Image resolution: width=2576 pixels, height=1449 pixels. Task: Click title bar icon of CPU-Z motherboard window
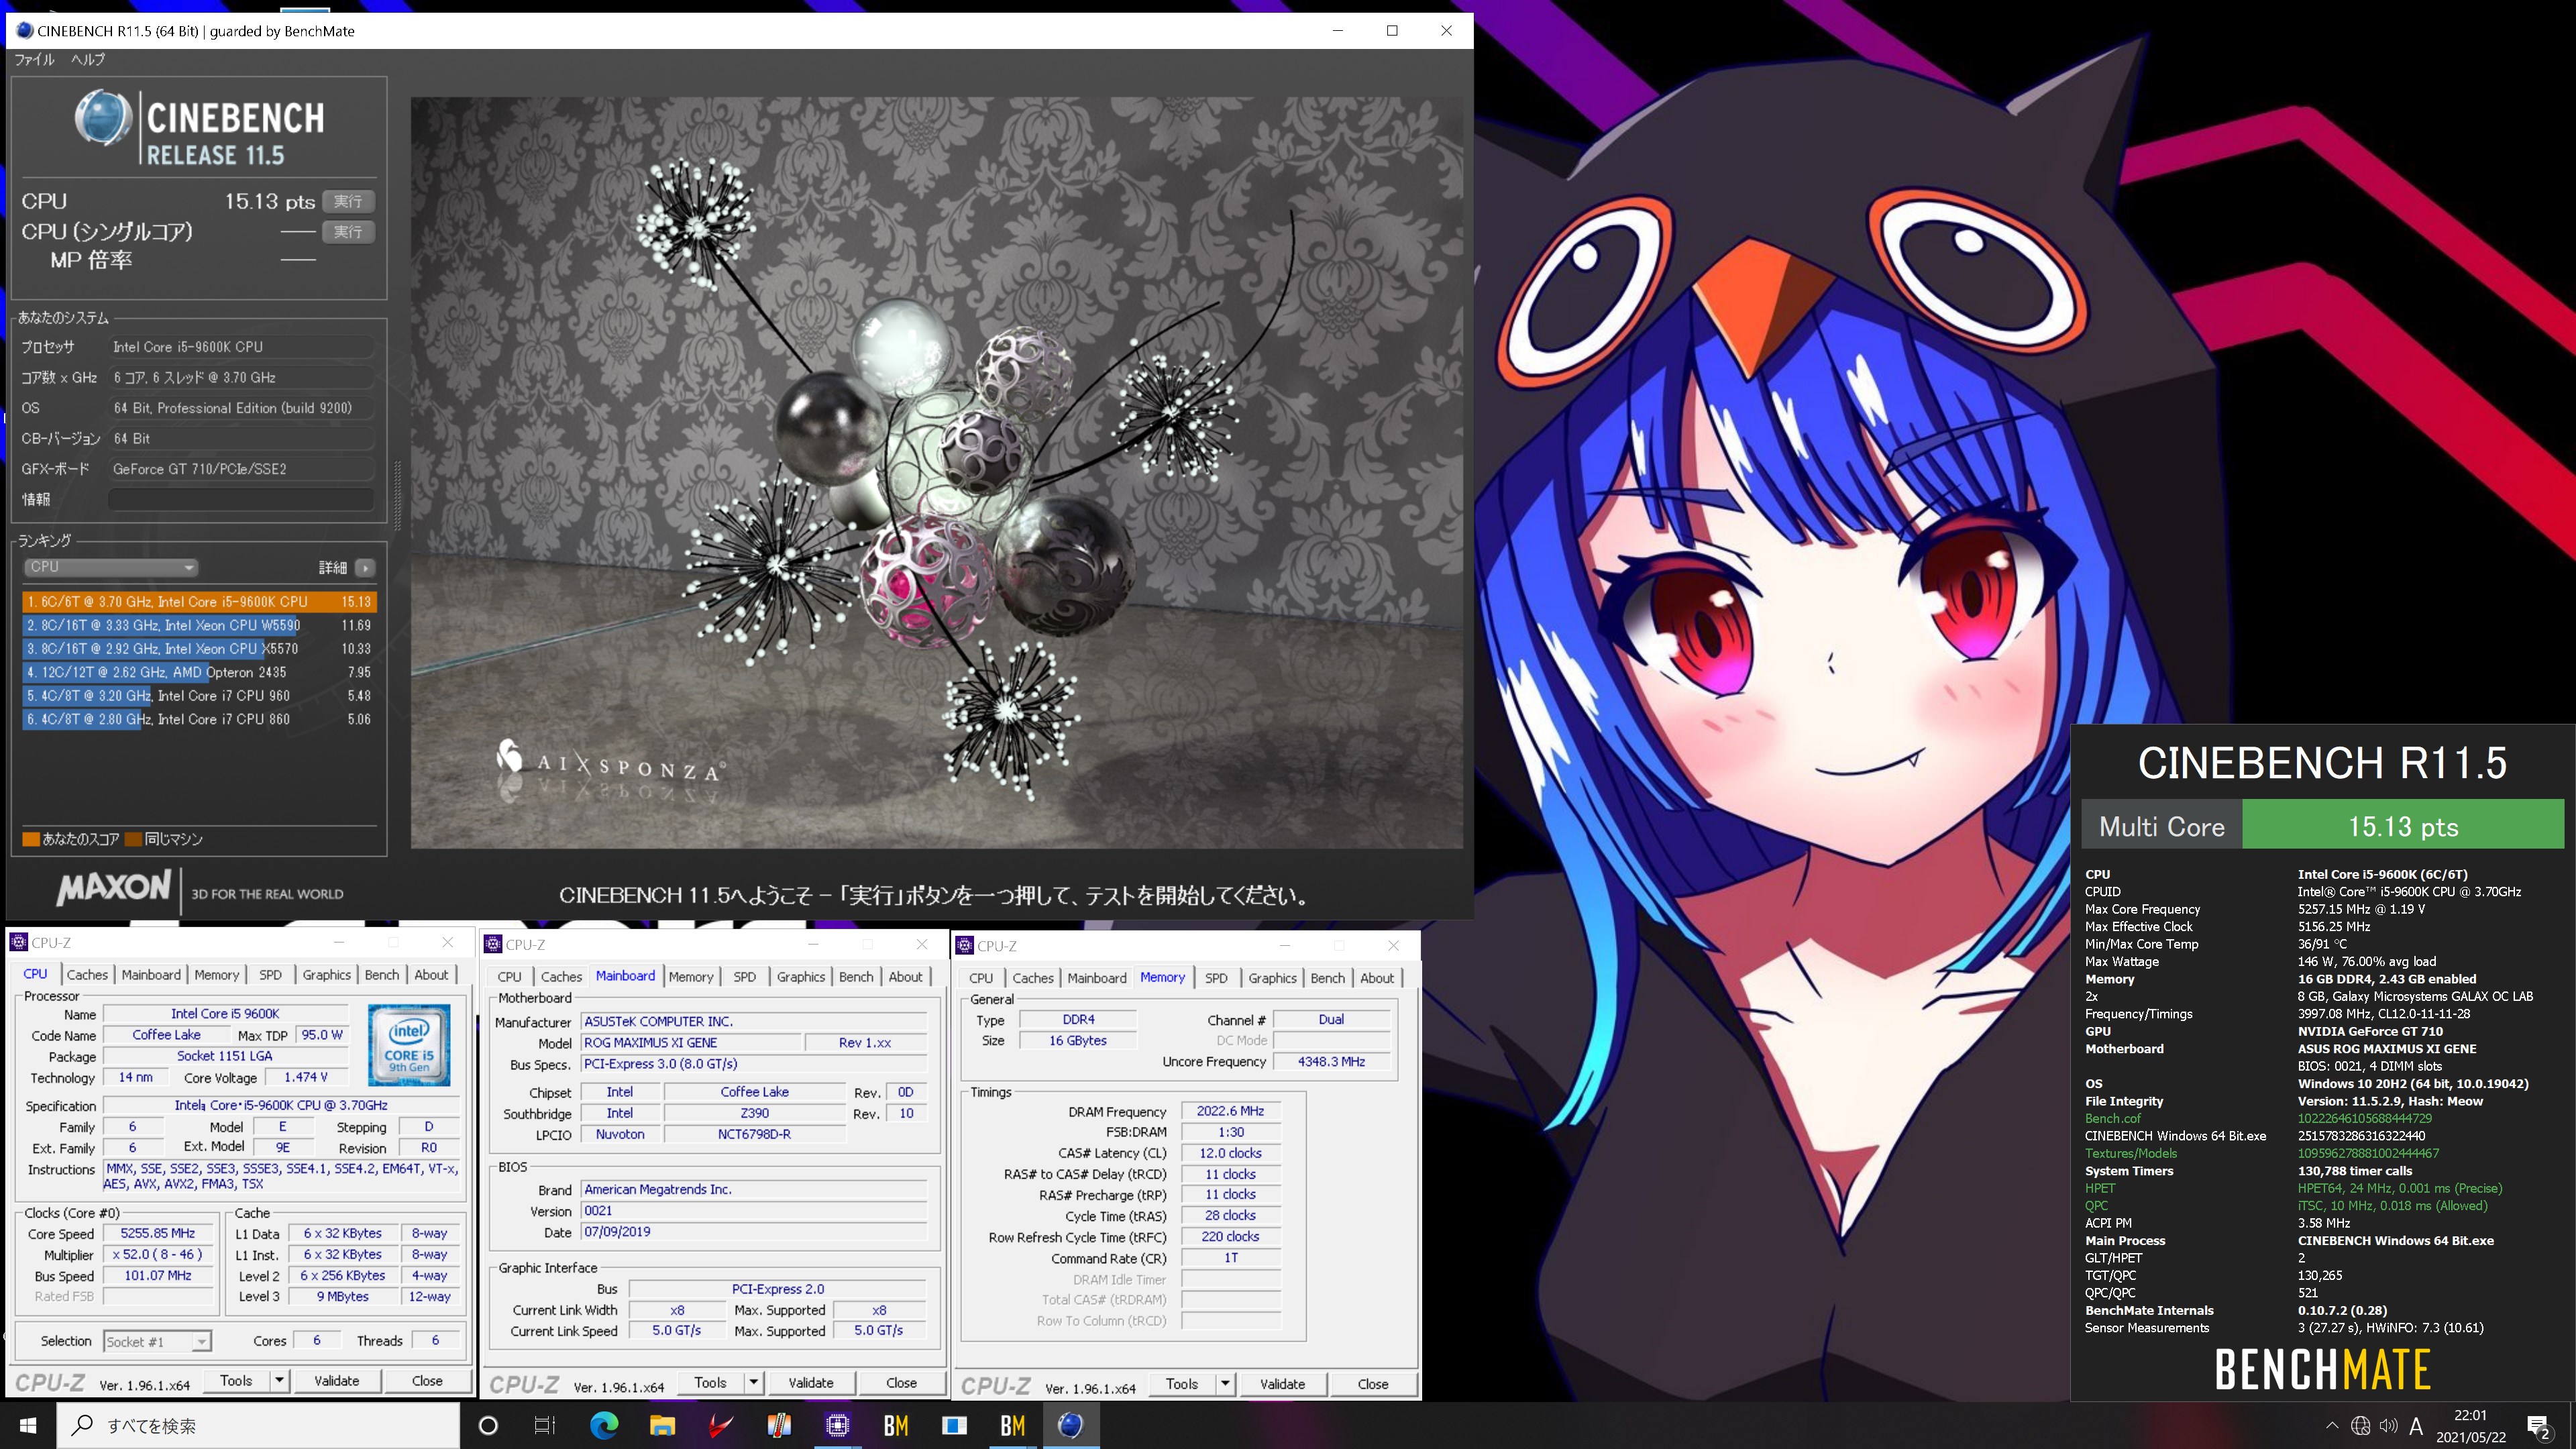tap(493, 945)
